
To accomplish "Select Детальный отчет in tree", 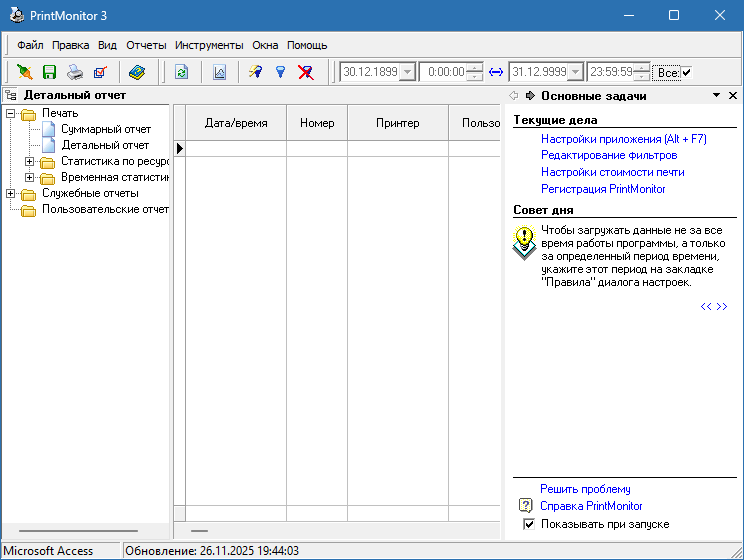I will [105, 145].
